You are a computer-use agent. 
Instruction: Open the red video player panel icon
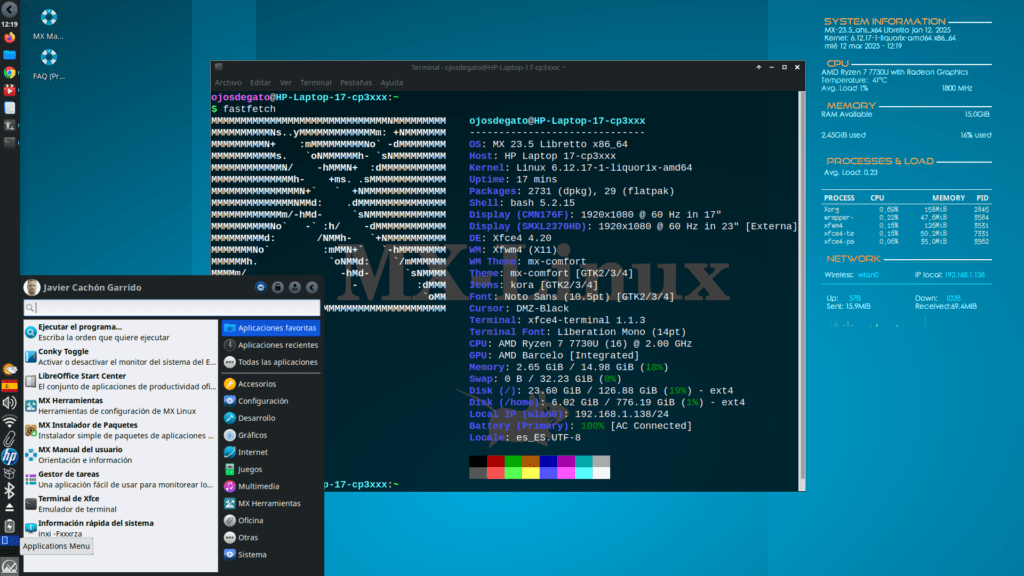pyautogui.click(x=9, y=90)
